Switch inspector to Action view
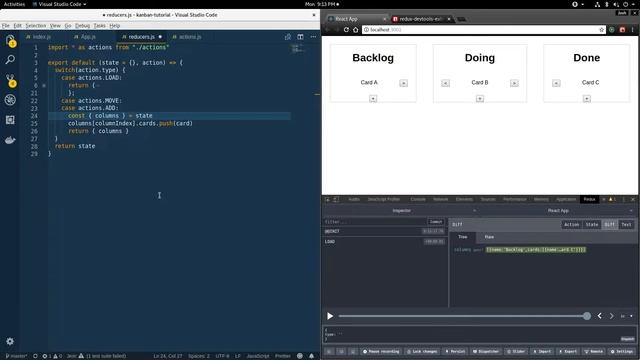The height and width of the screenshot is (360, 640). tap(571, 224)
